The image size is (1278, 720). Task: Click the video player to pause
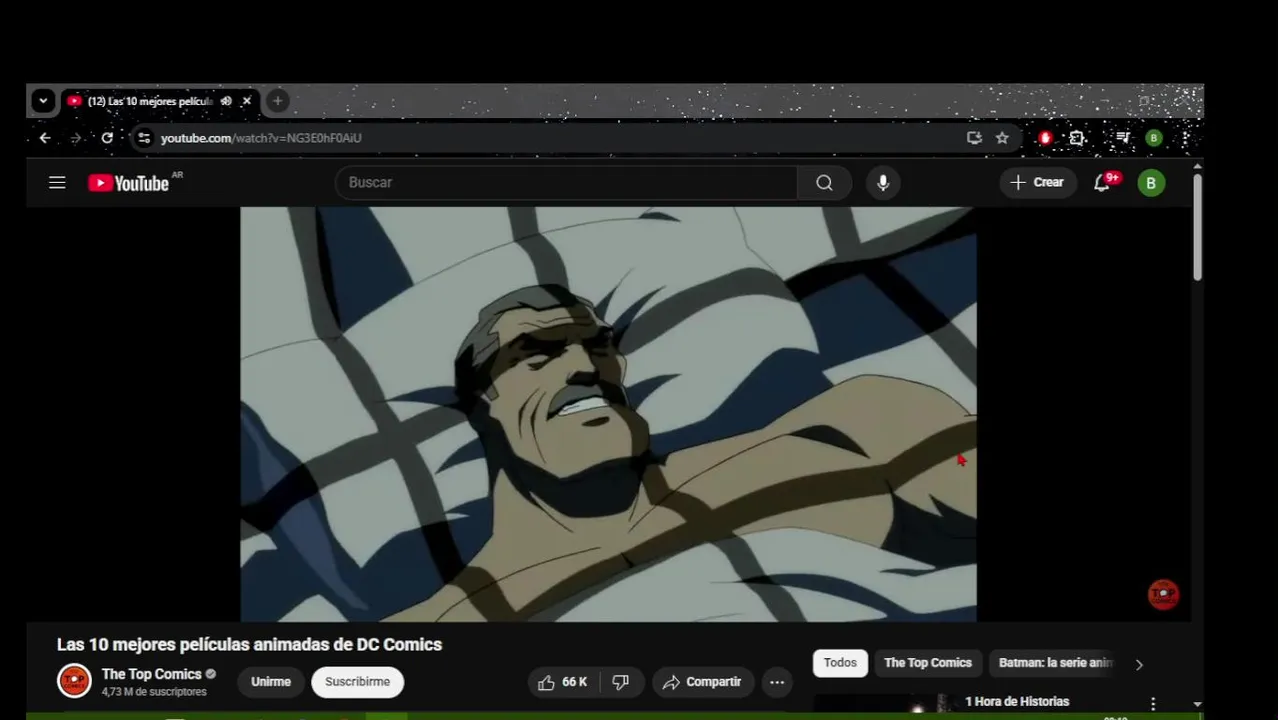(x=608, y=414)
